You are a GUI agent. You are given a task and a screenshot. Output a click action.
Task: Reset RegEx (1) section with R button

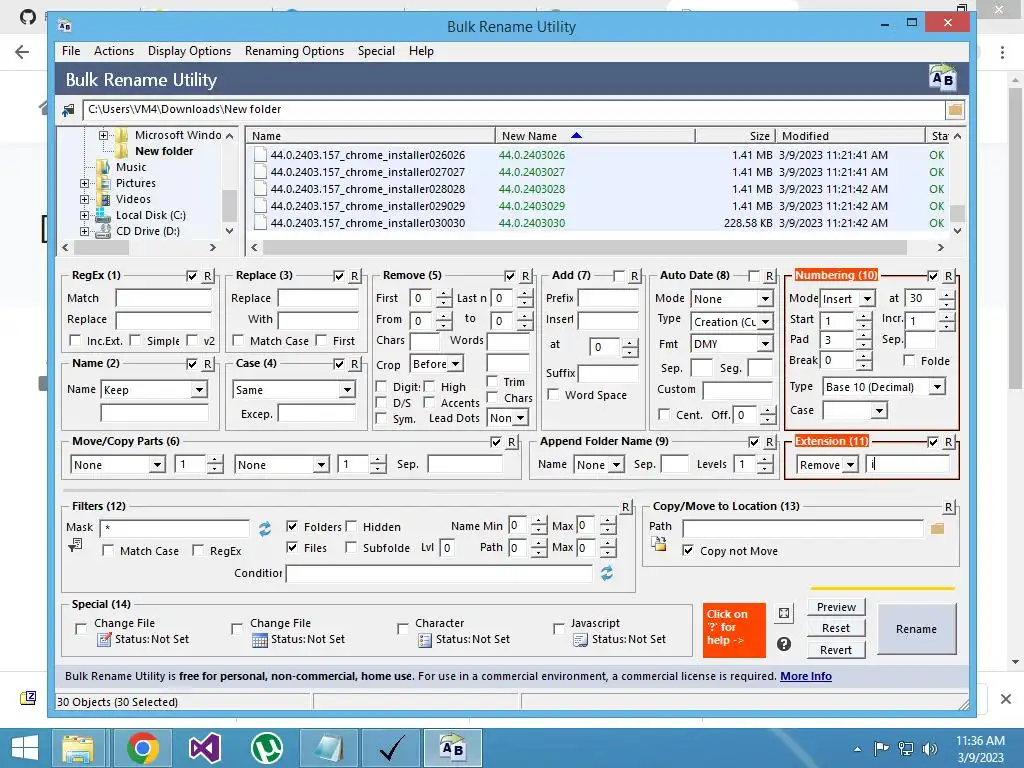[208, 276]
